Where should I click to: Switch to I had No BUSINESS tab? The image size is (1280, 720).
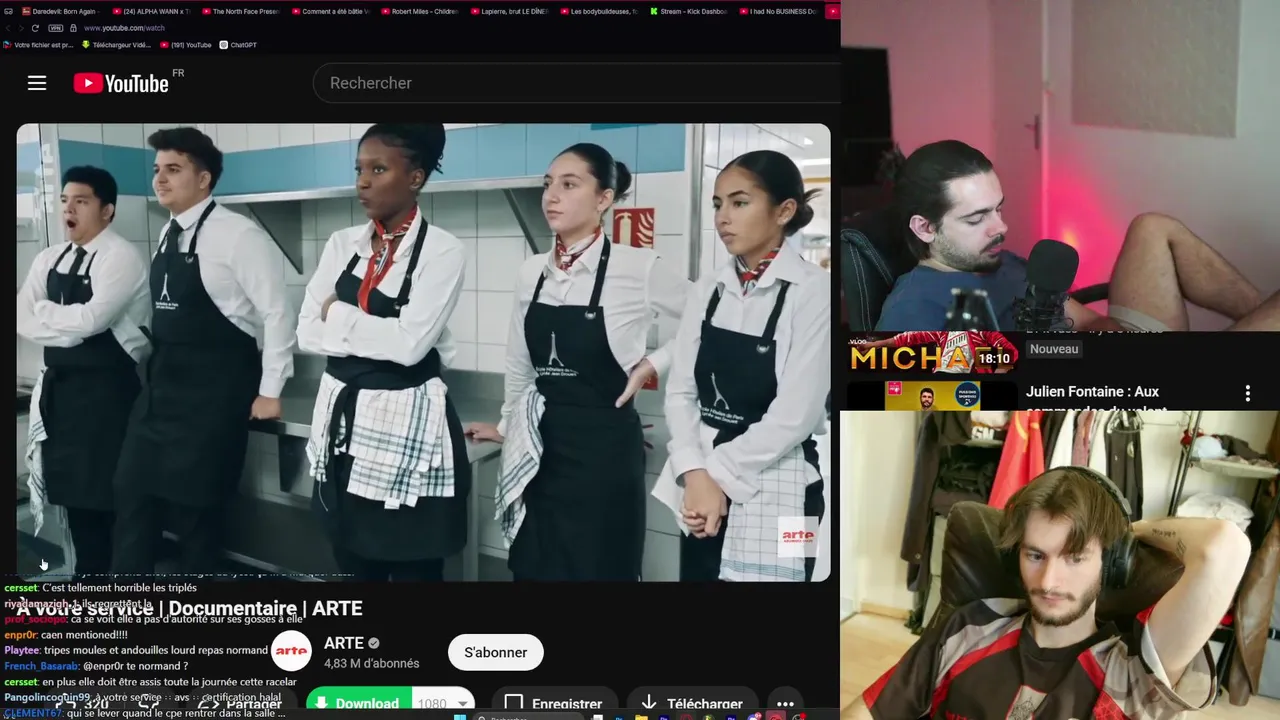(x=780, y=11)
